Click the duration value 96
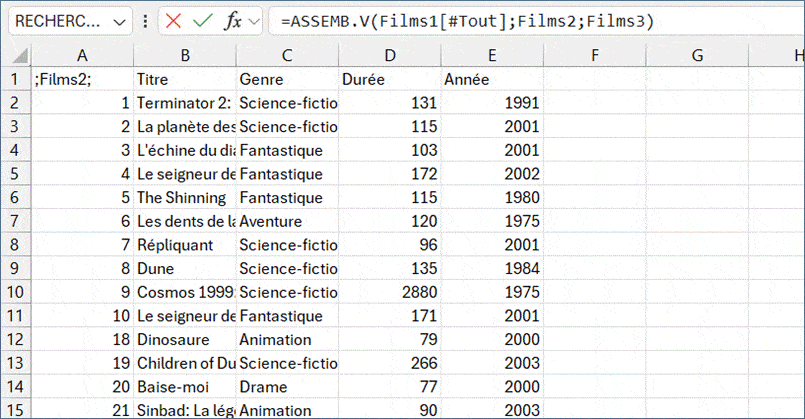The image size is (805, 419). [x=390, y=244]
